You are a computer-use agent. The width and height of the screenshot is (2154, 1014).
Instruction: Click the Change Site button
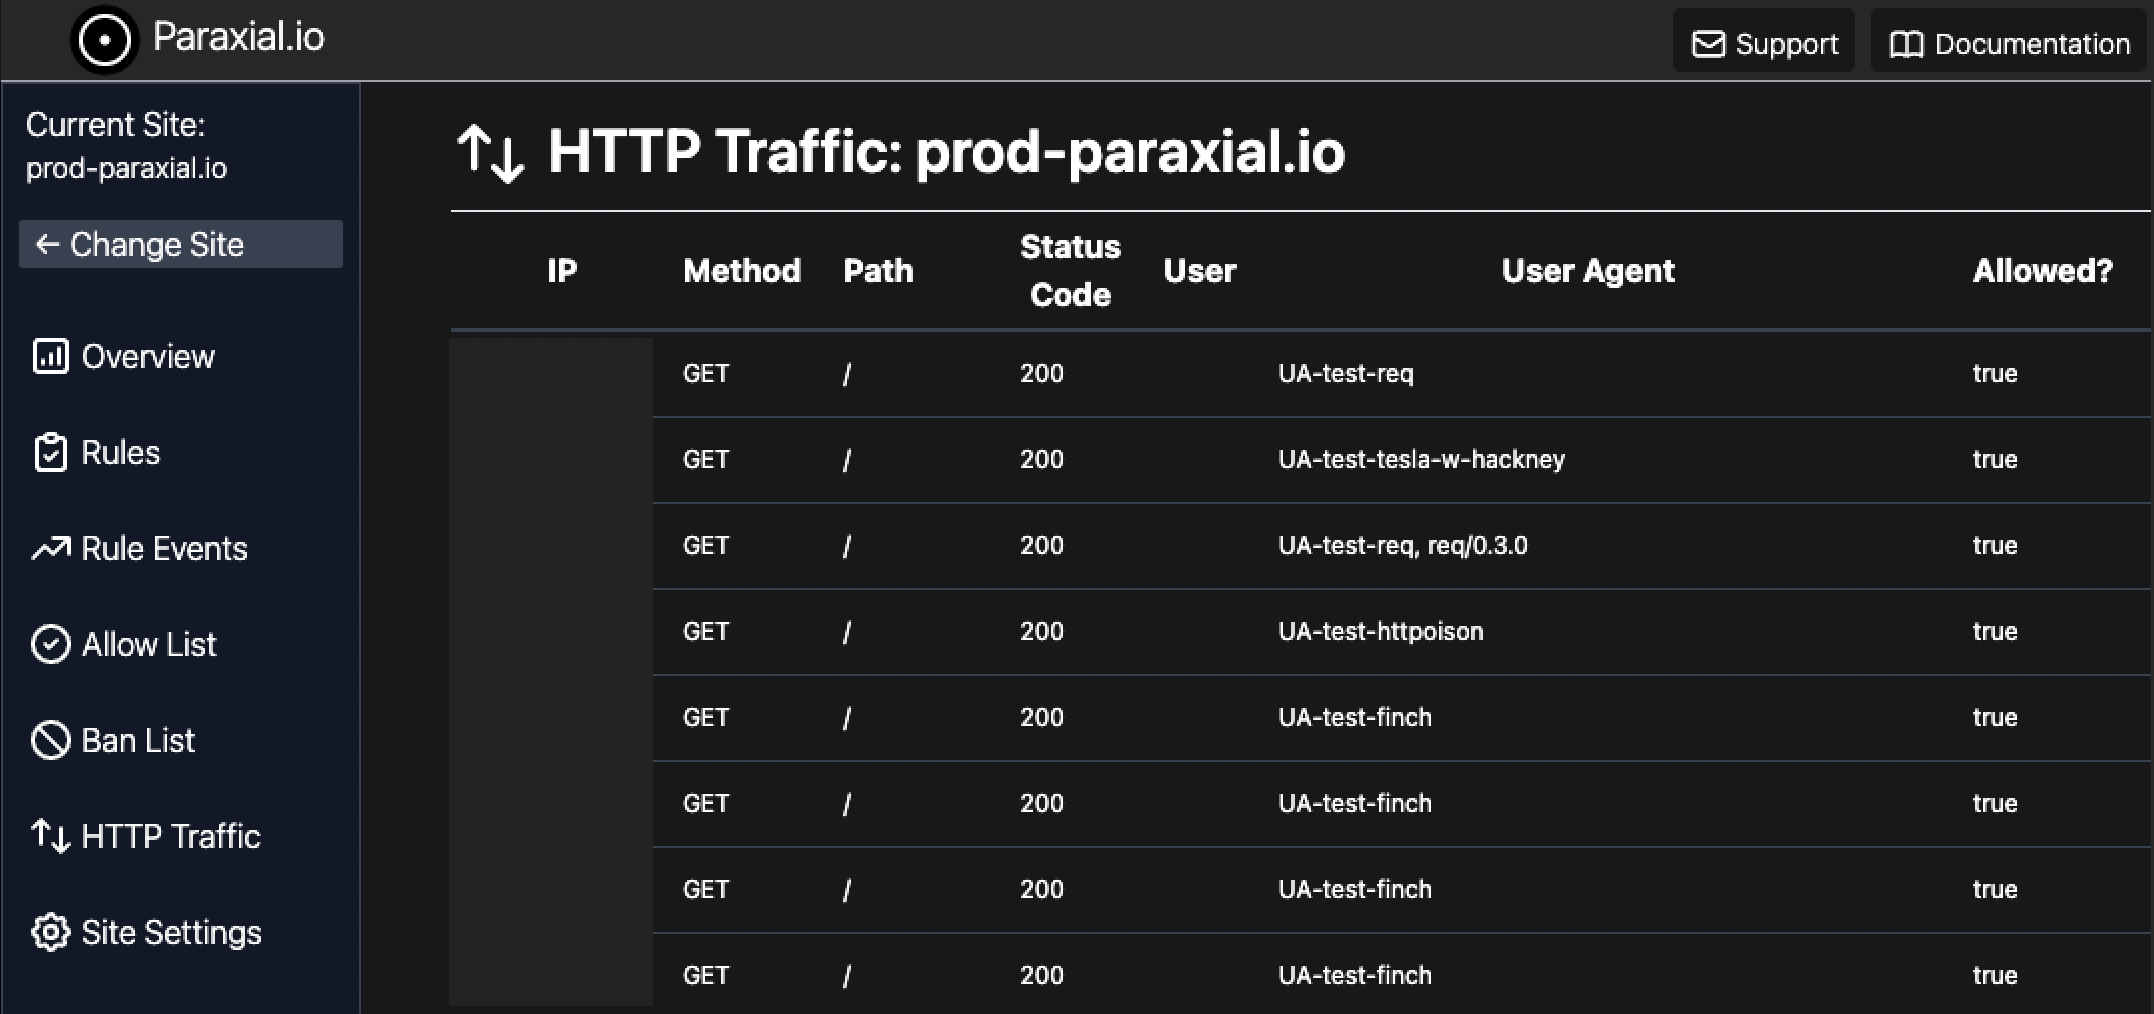[181, 244]
